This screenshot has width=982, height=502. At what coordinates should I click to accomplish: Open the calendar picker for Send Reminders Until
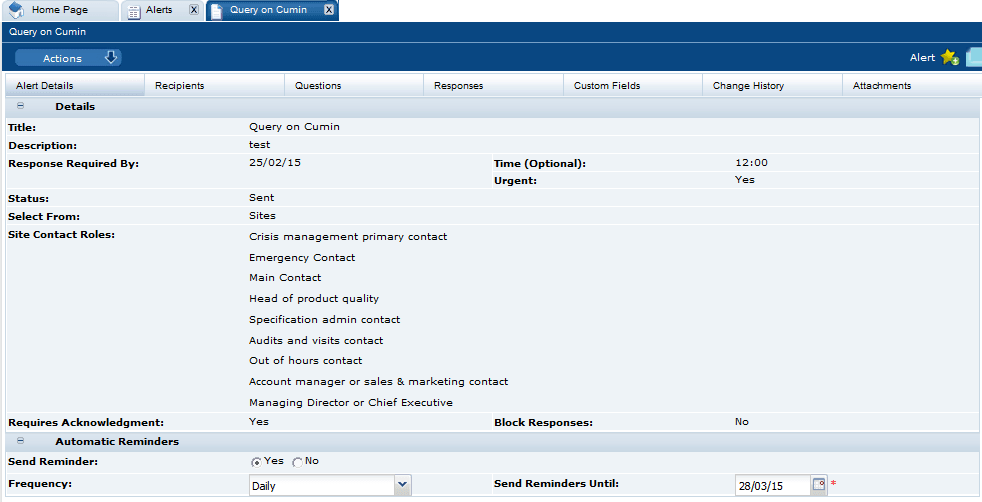pos(819,484)
